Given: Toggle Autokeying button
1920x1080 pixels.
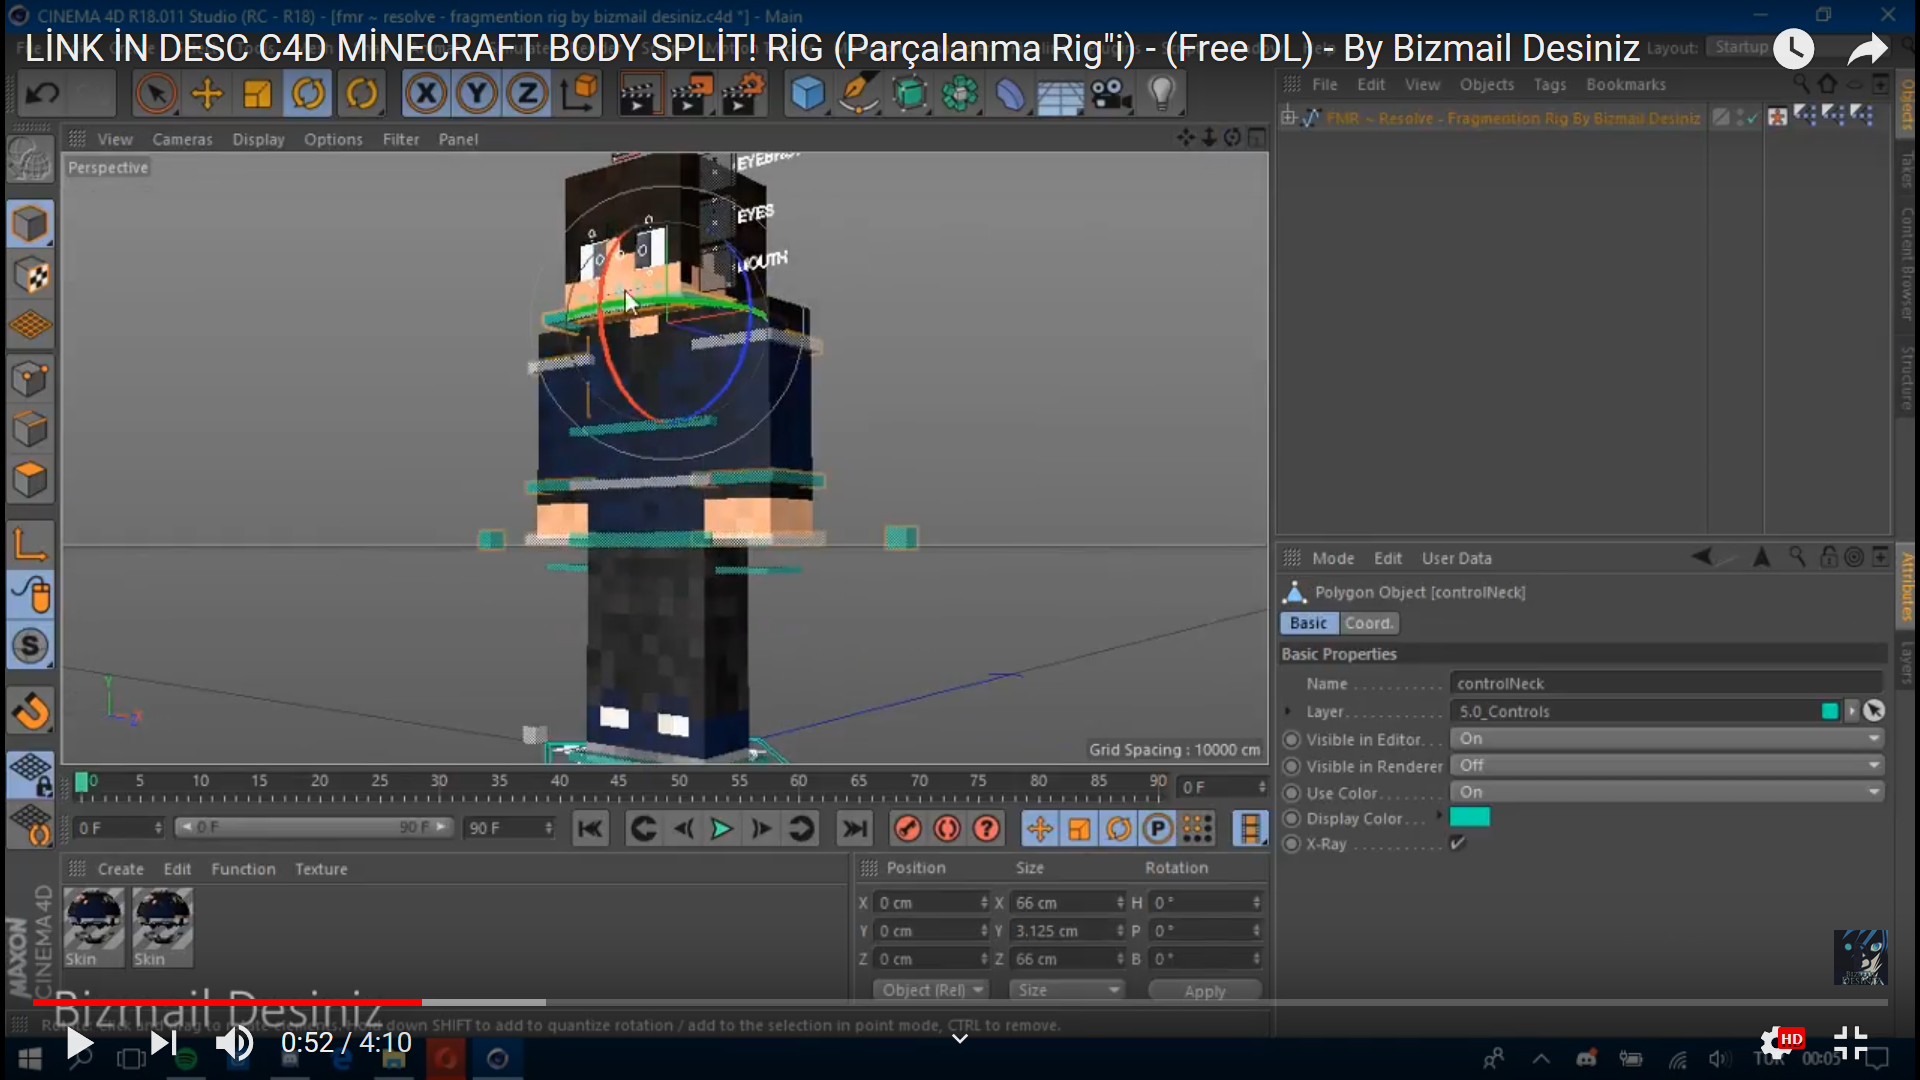Looking at the screenshot, I should 947,829.
